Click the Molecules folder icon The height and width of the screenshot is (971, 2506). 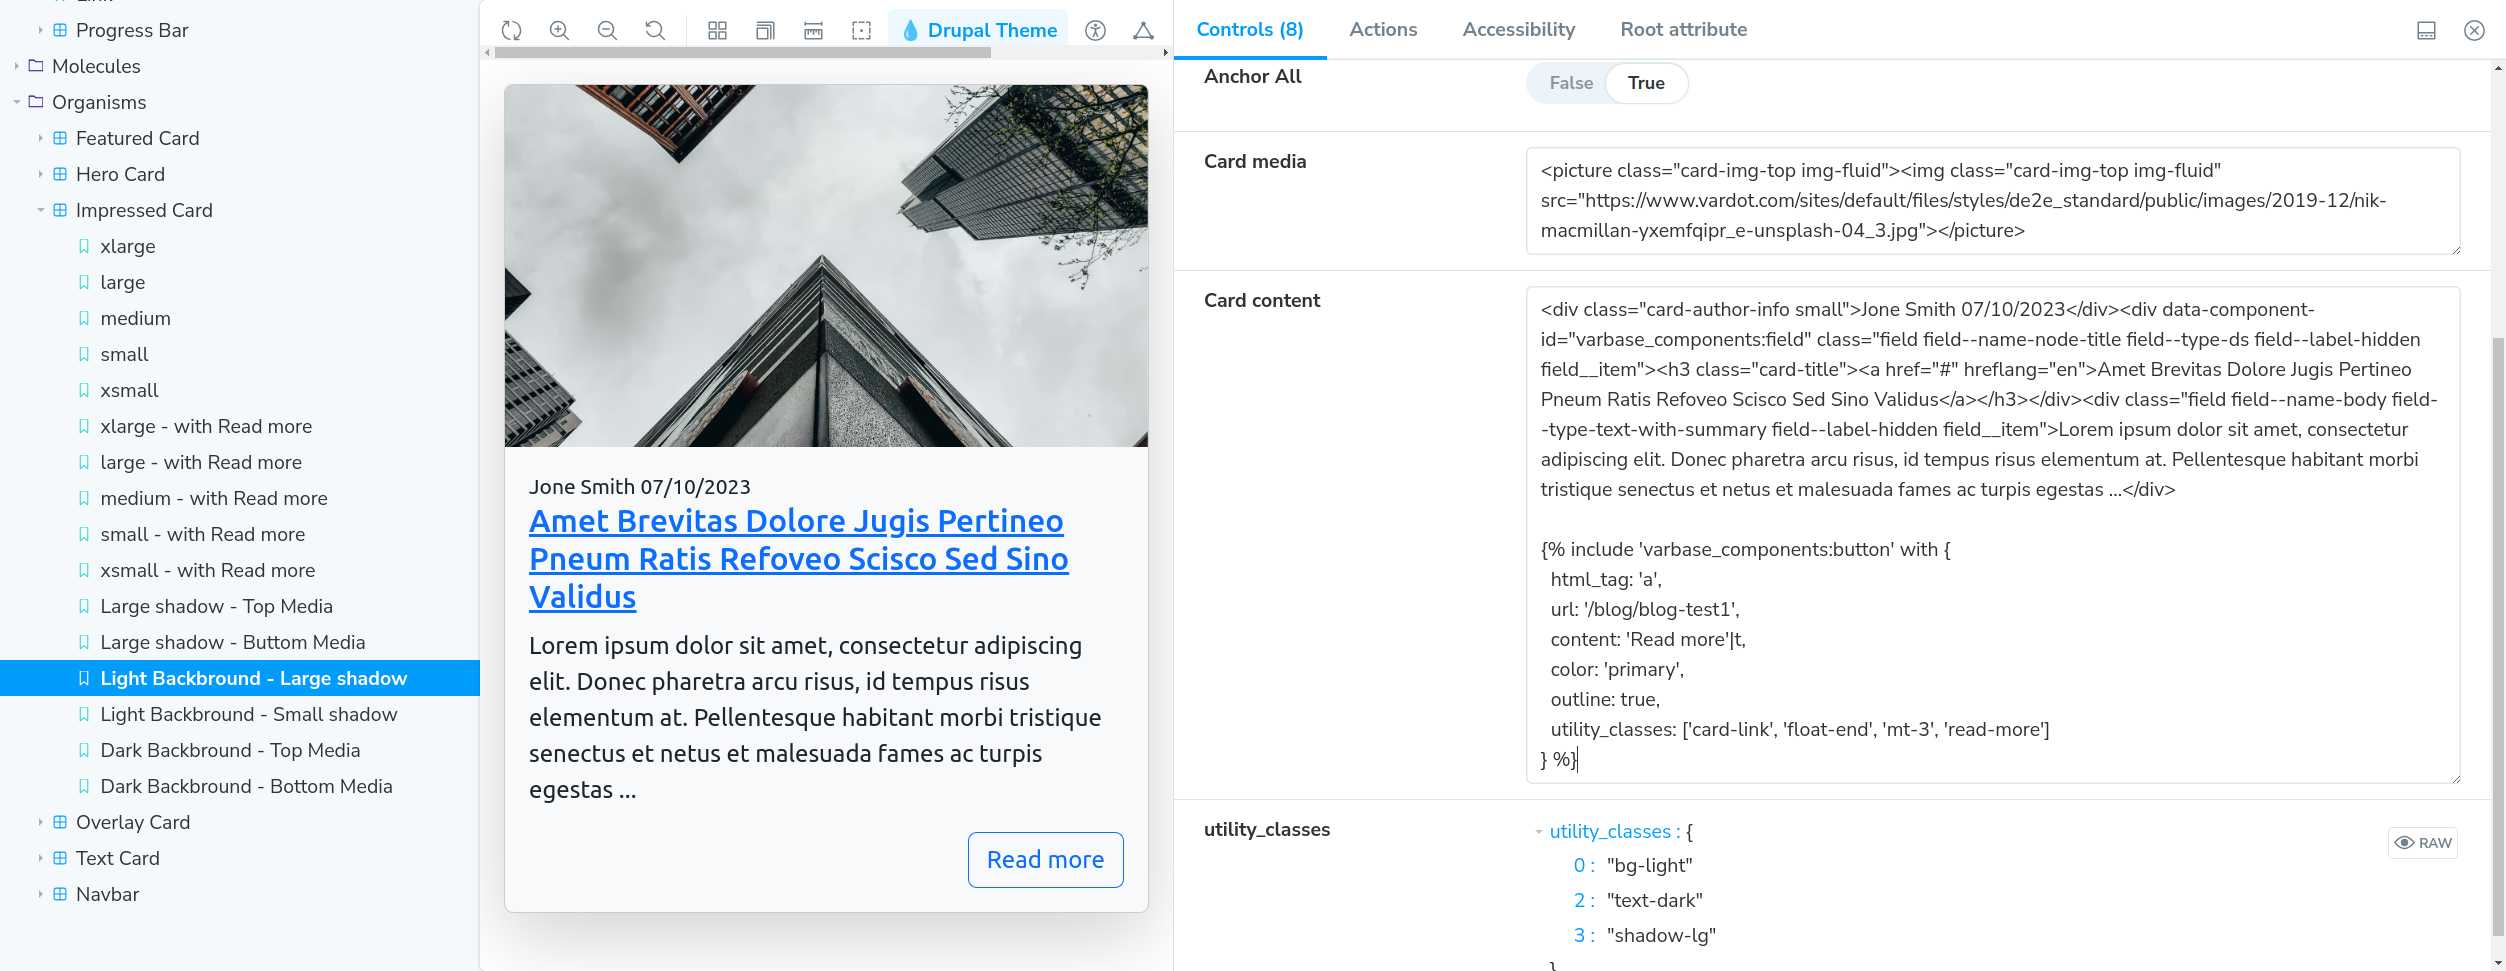(x=36, y=66)
